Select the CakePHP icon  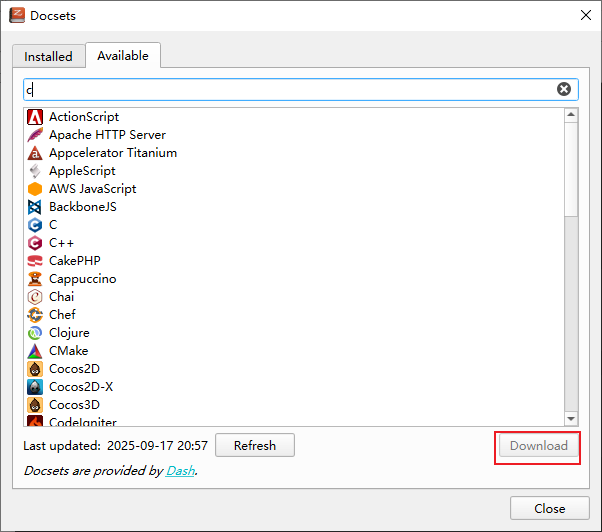pyautogui.click(x=35, y=261)
